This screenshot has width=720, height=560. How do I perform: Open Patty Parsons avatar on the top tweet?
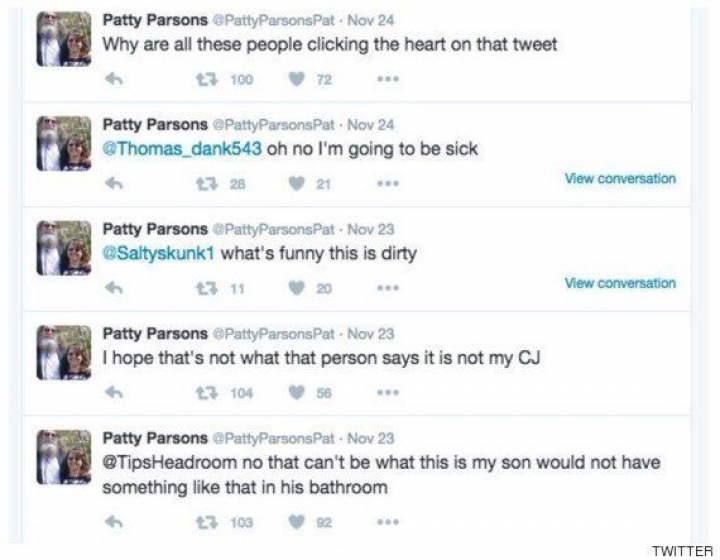64,38
